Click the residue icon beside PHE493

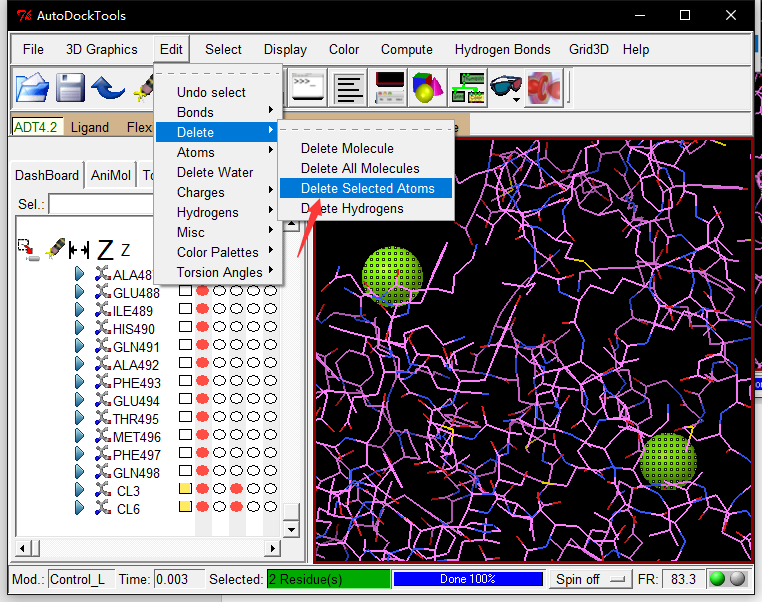click(x=103, y=381)
